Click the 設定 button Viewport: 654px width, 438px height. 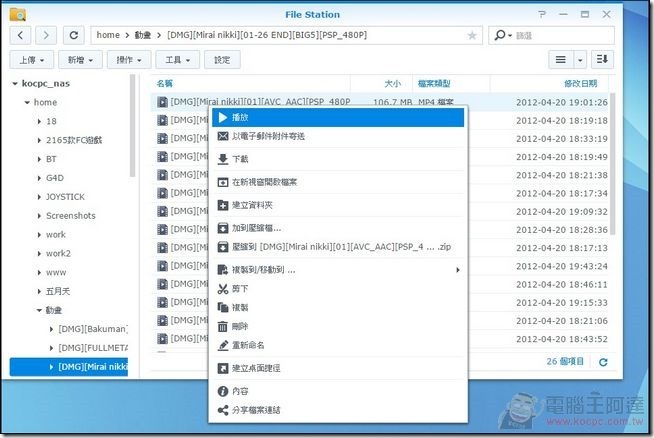pyautogui.click(x=221, y=60)
